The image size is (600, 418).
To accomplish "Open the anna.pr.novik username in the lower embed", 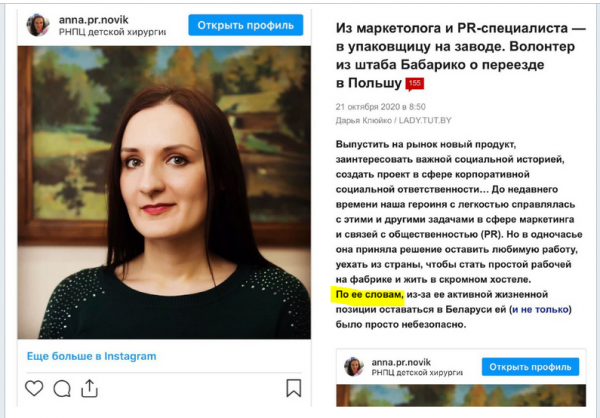I will 401,362.
